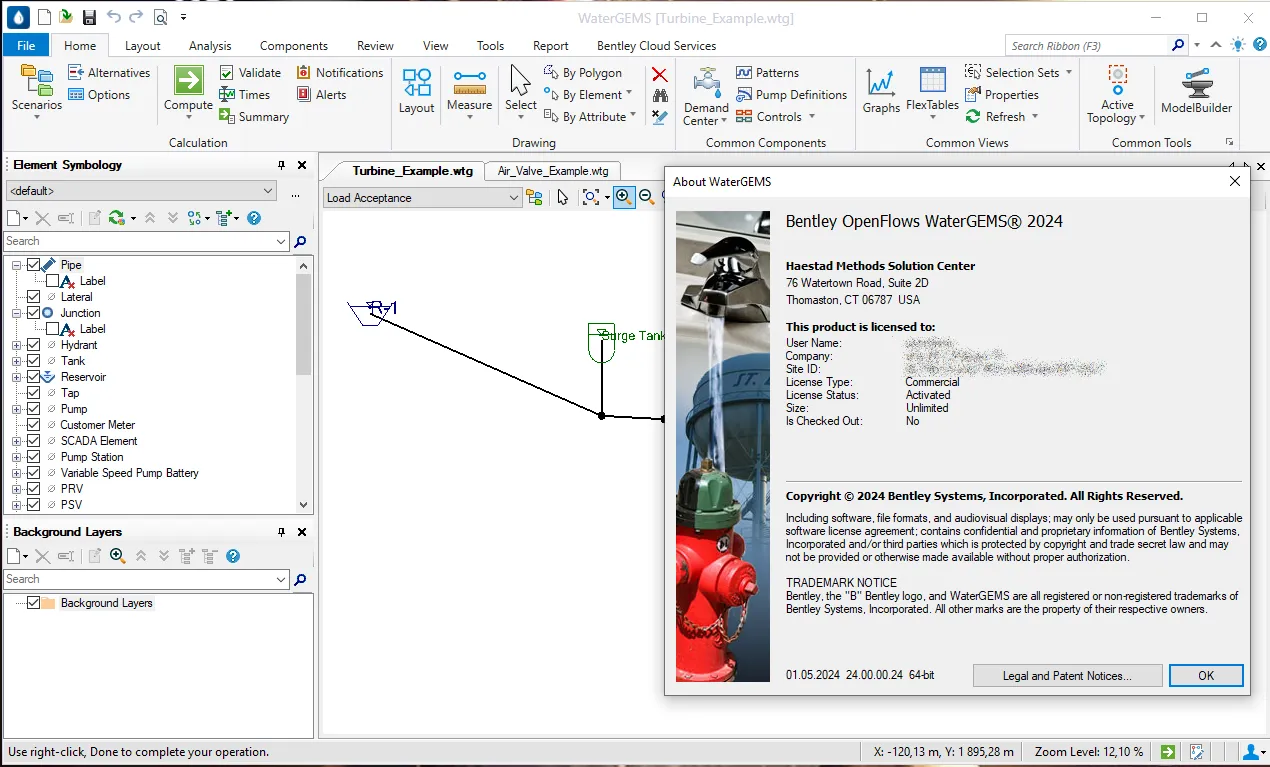This screenshot has height=767, width=1270.
Task: Choose Select By Polygon
Action: point(582,72)
